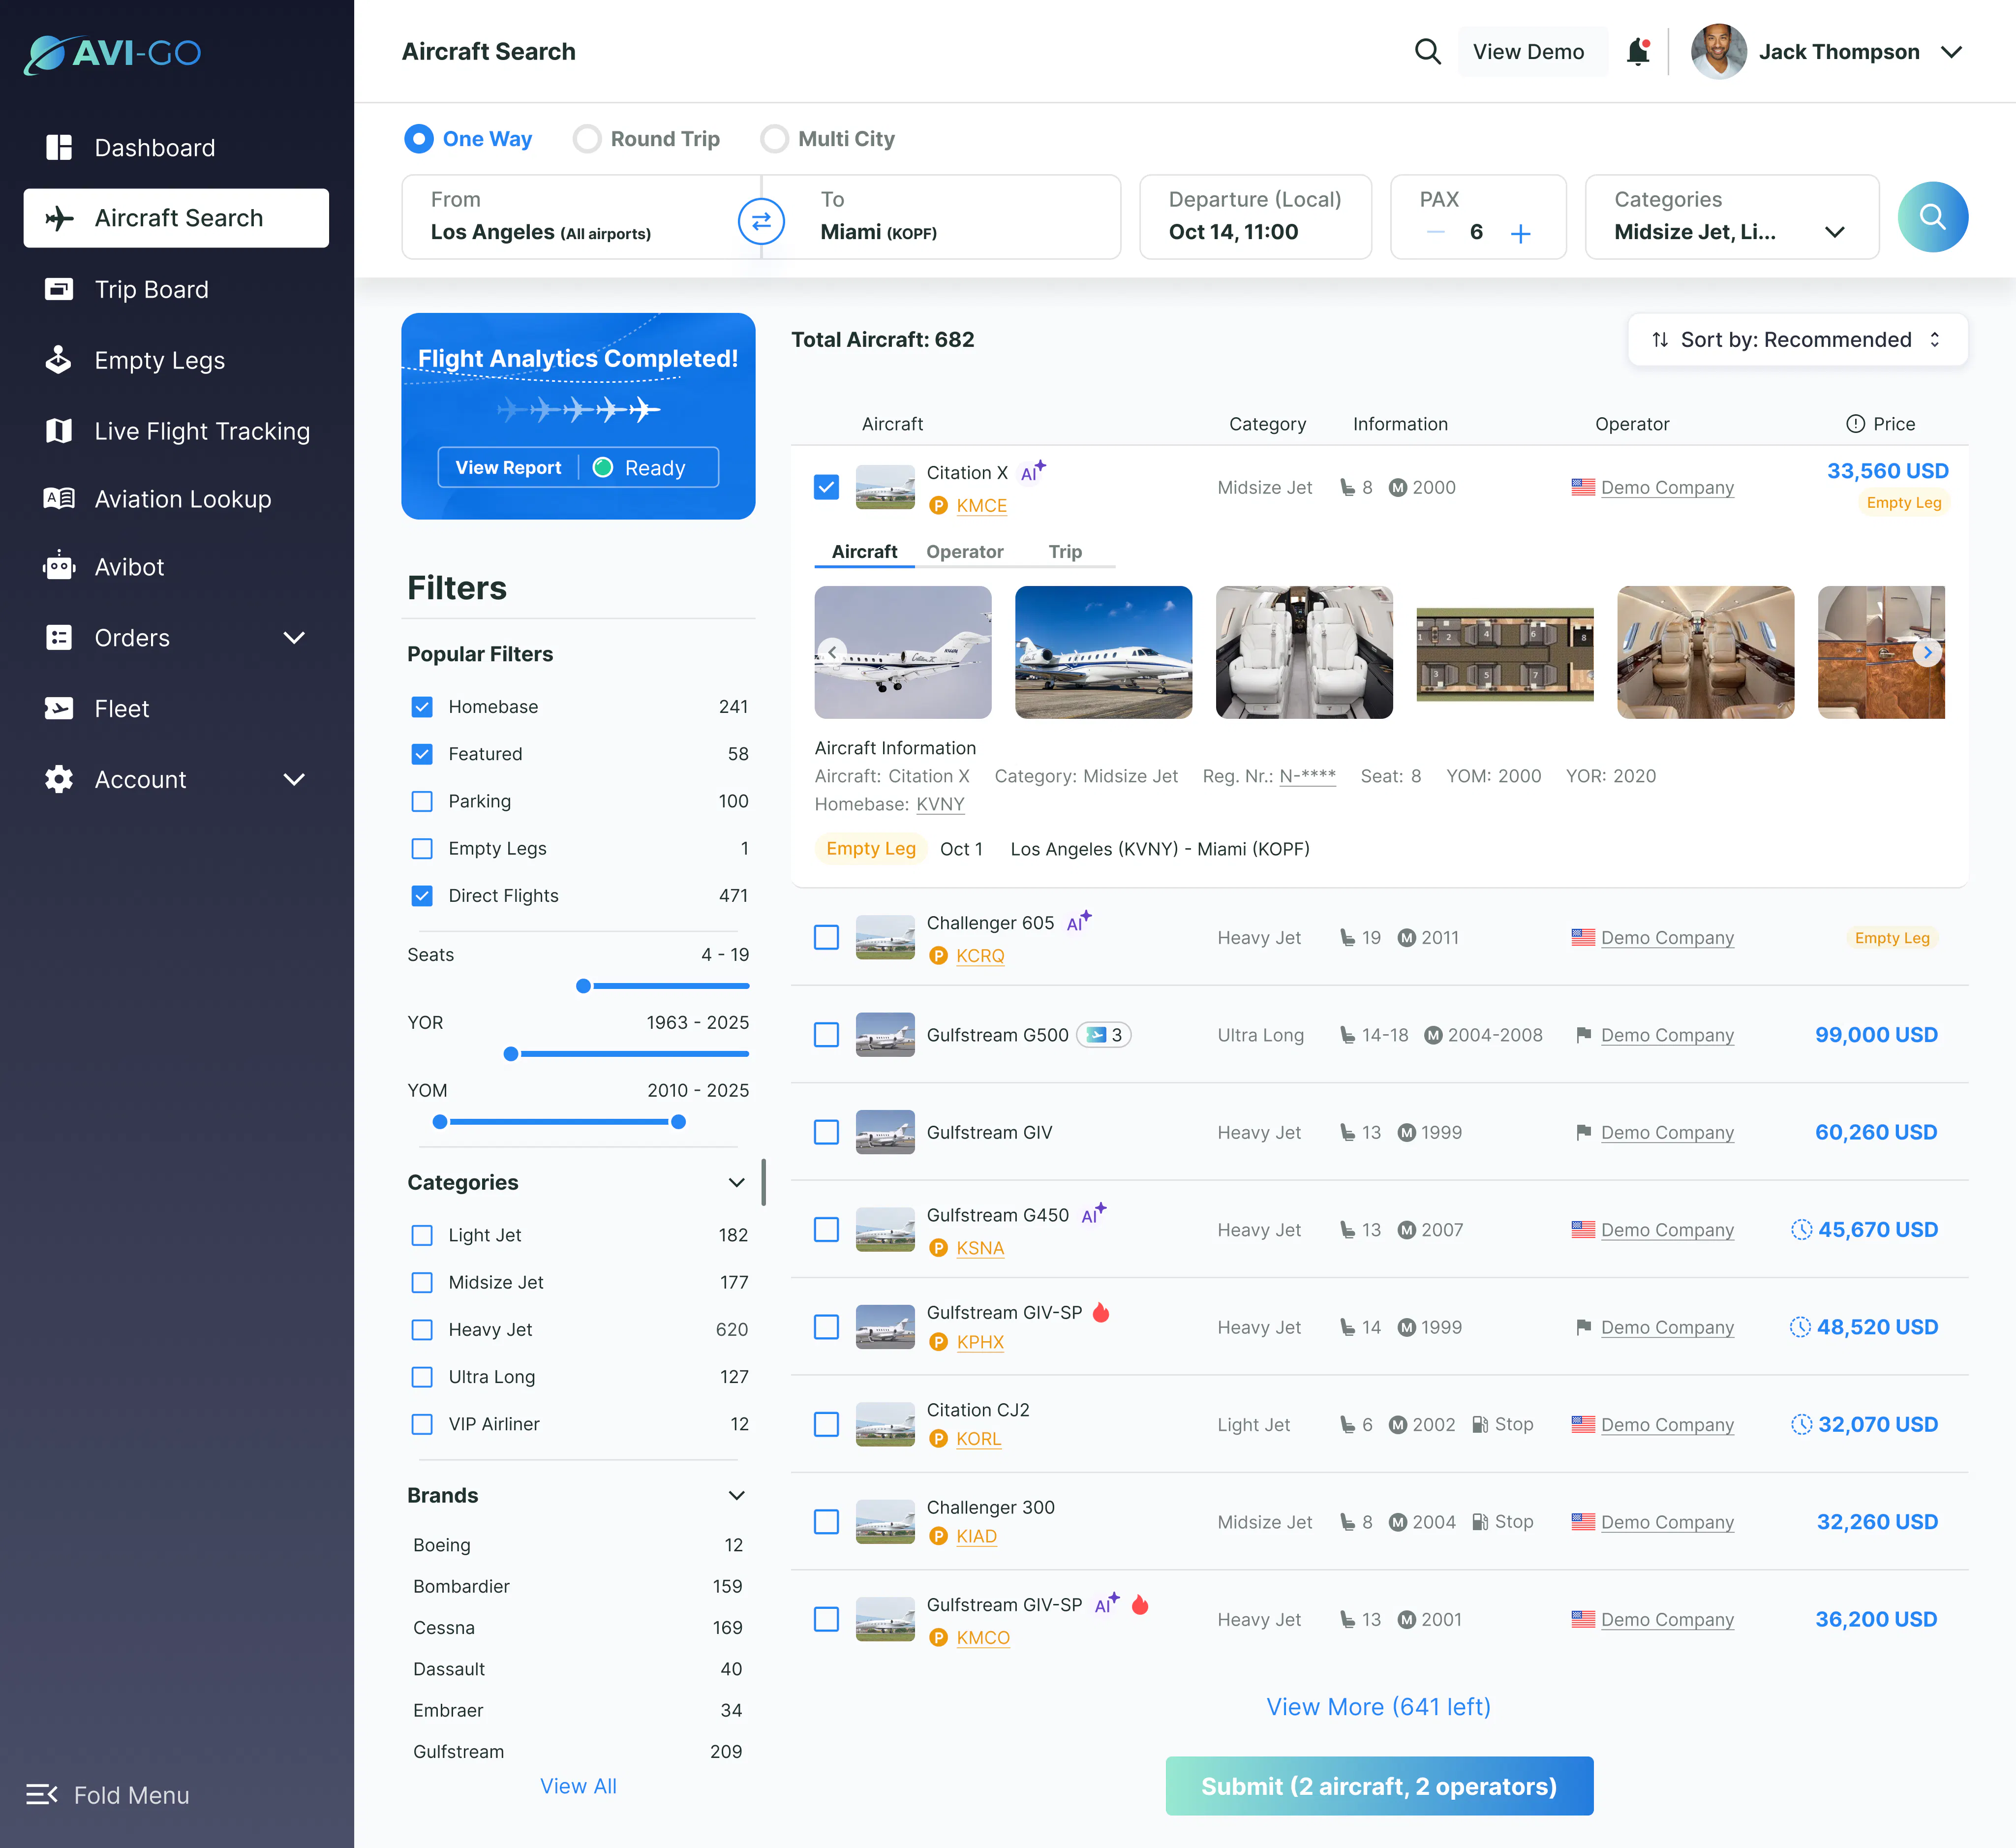Image resolution: width=2016 pixels, height=1848 pixels.
Task: Click the Gulfstream G500 fleet count badge
Action: coord(1104,1035)
